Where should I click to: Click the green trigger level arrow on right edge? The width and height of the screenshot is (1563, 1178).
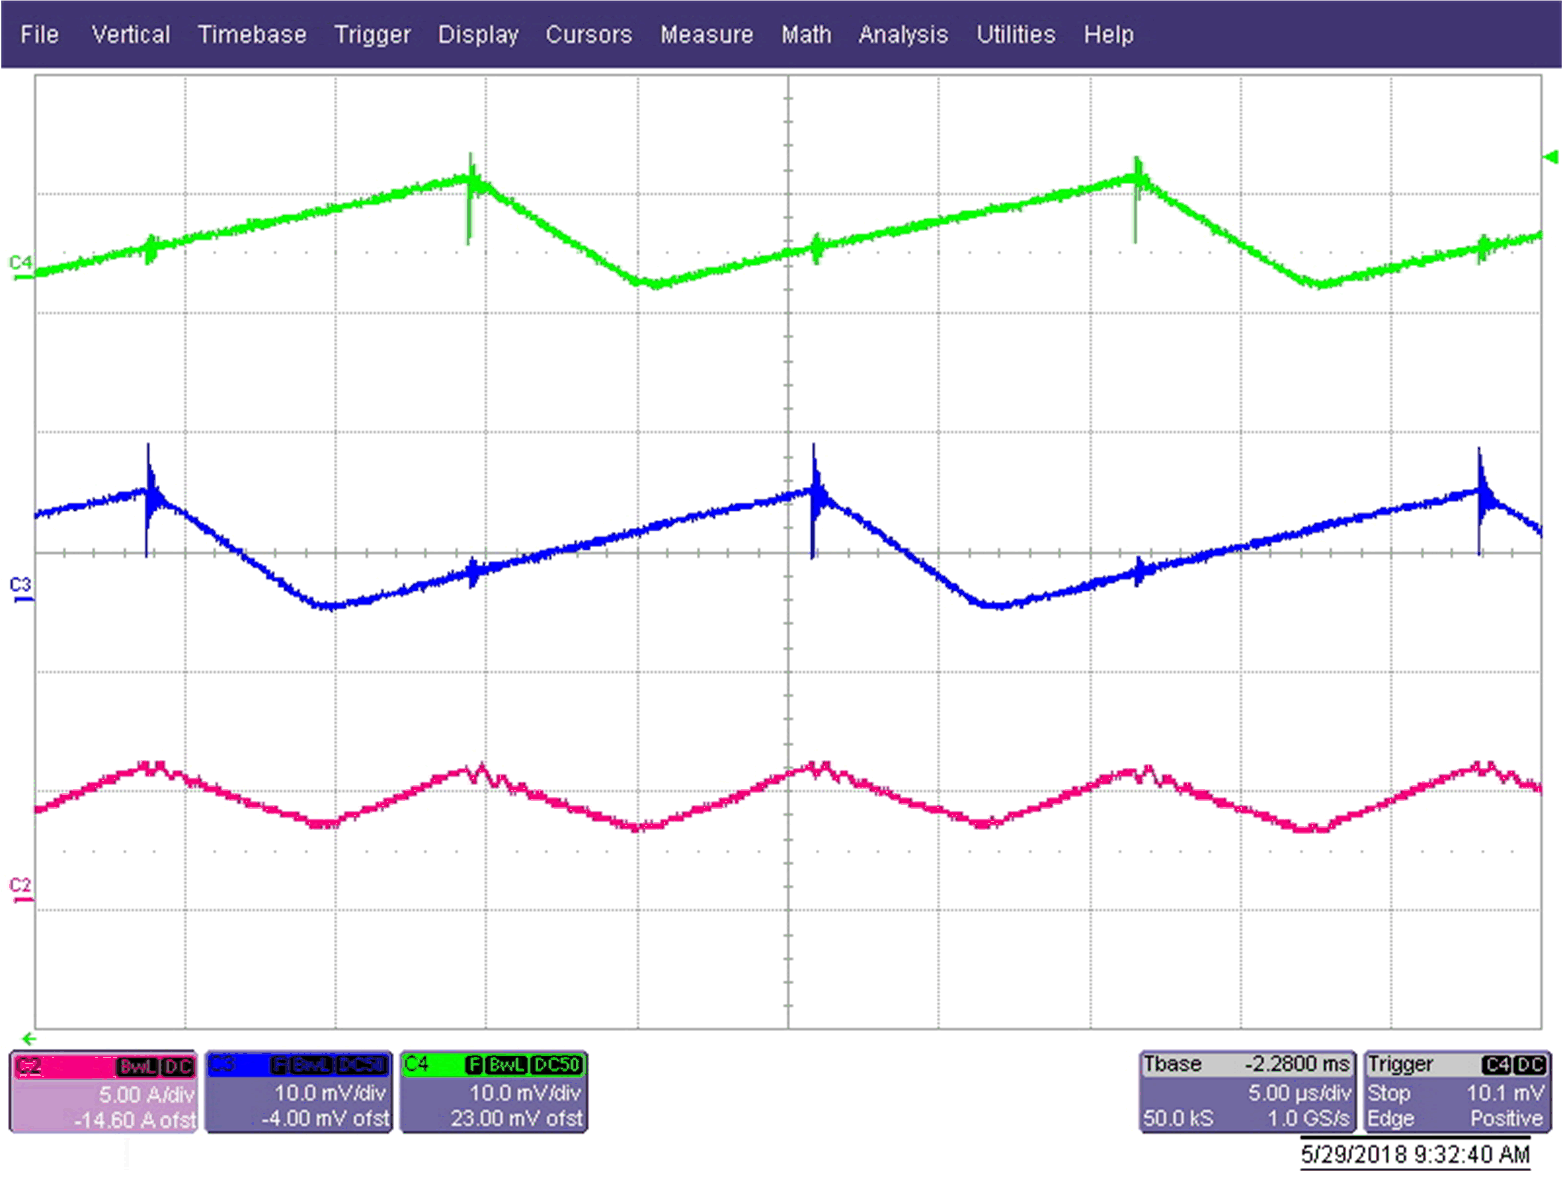click(1550, 157)
